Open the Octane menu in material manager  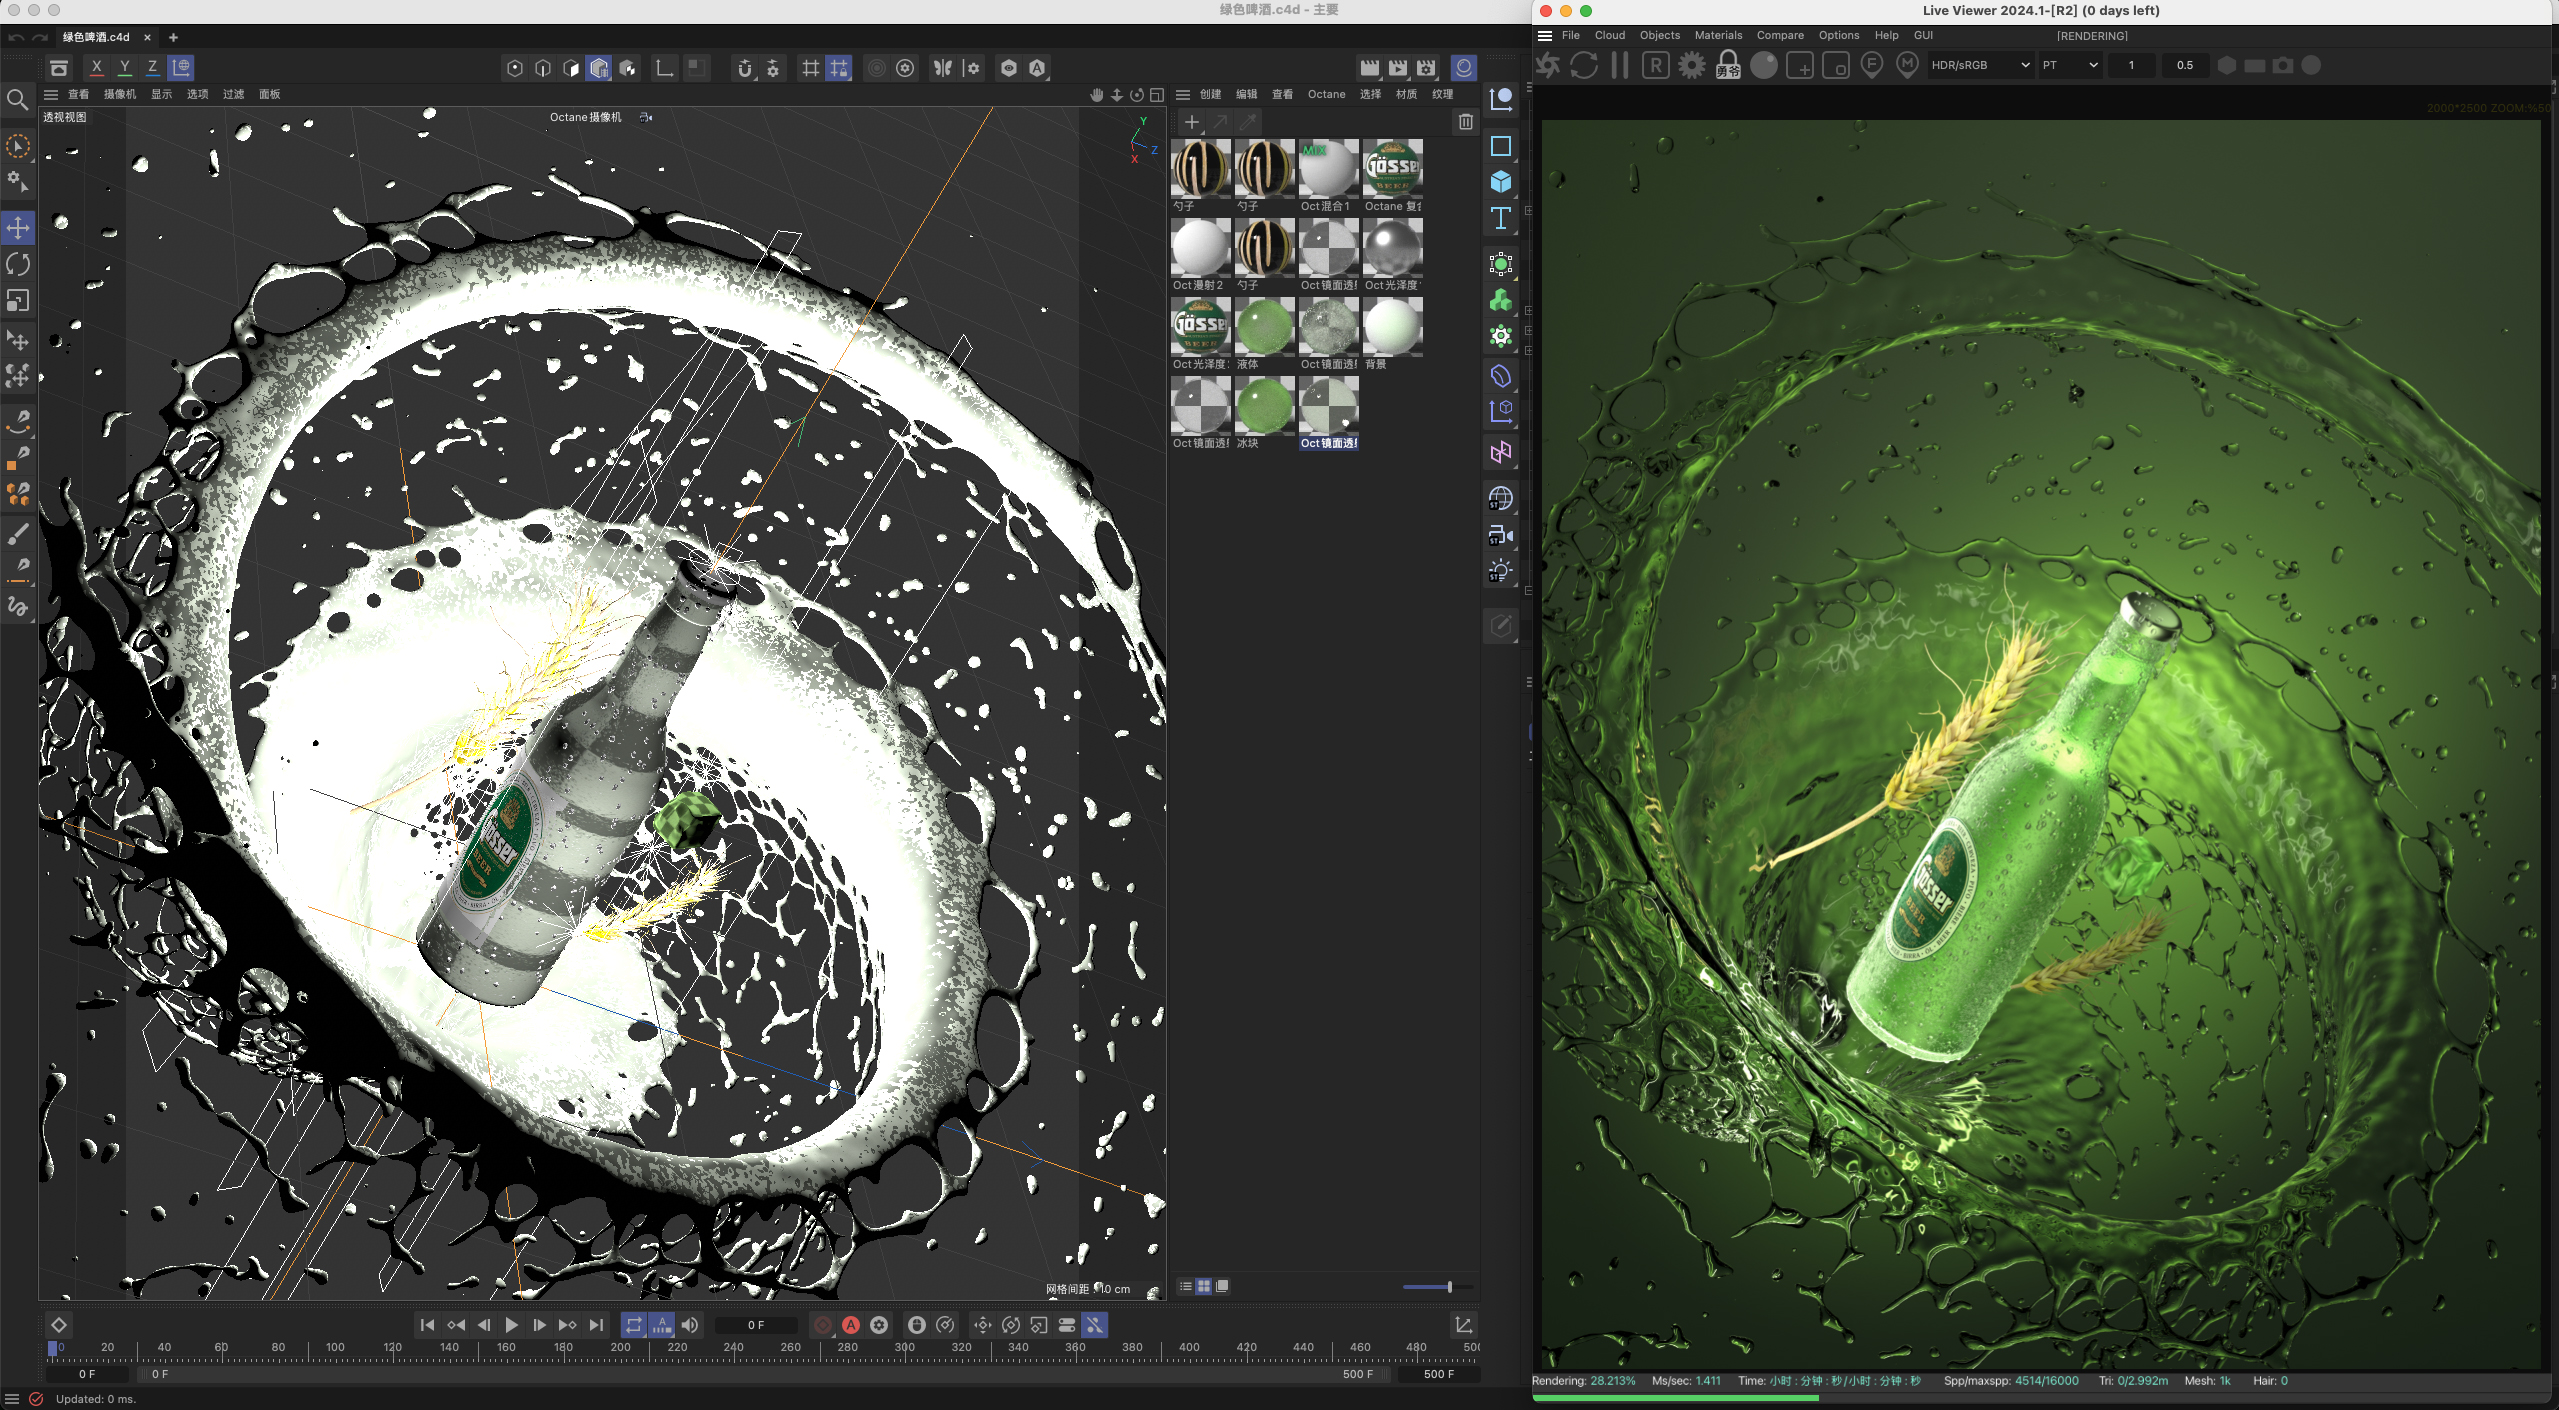(x=1327, y=95)
